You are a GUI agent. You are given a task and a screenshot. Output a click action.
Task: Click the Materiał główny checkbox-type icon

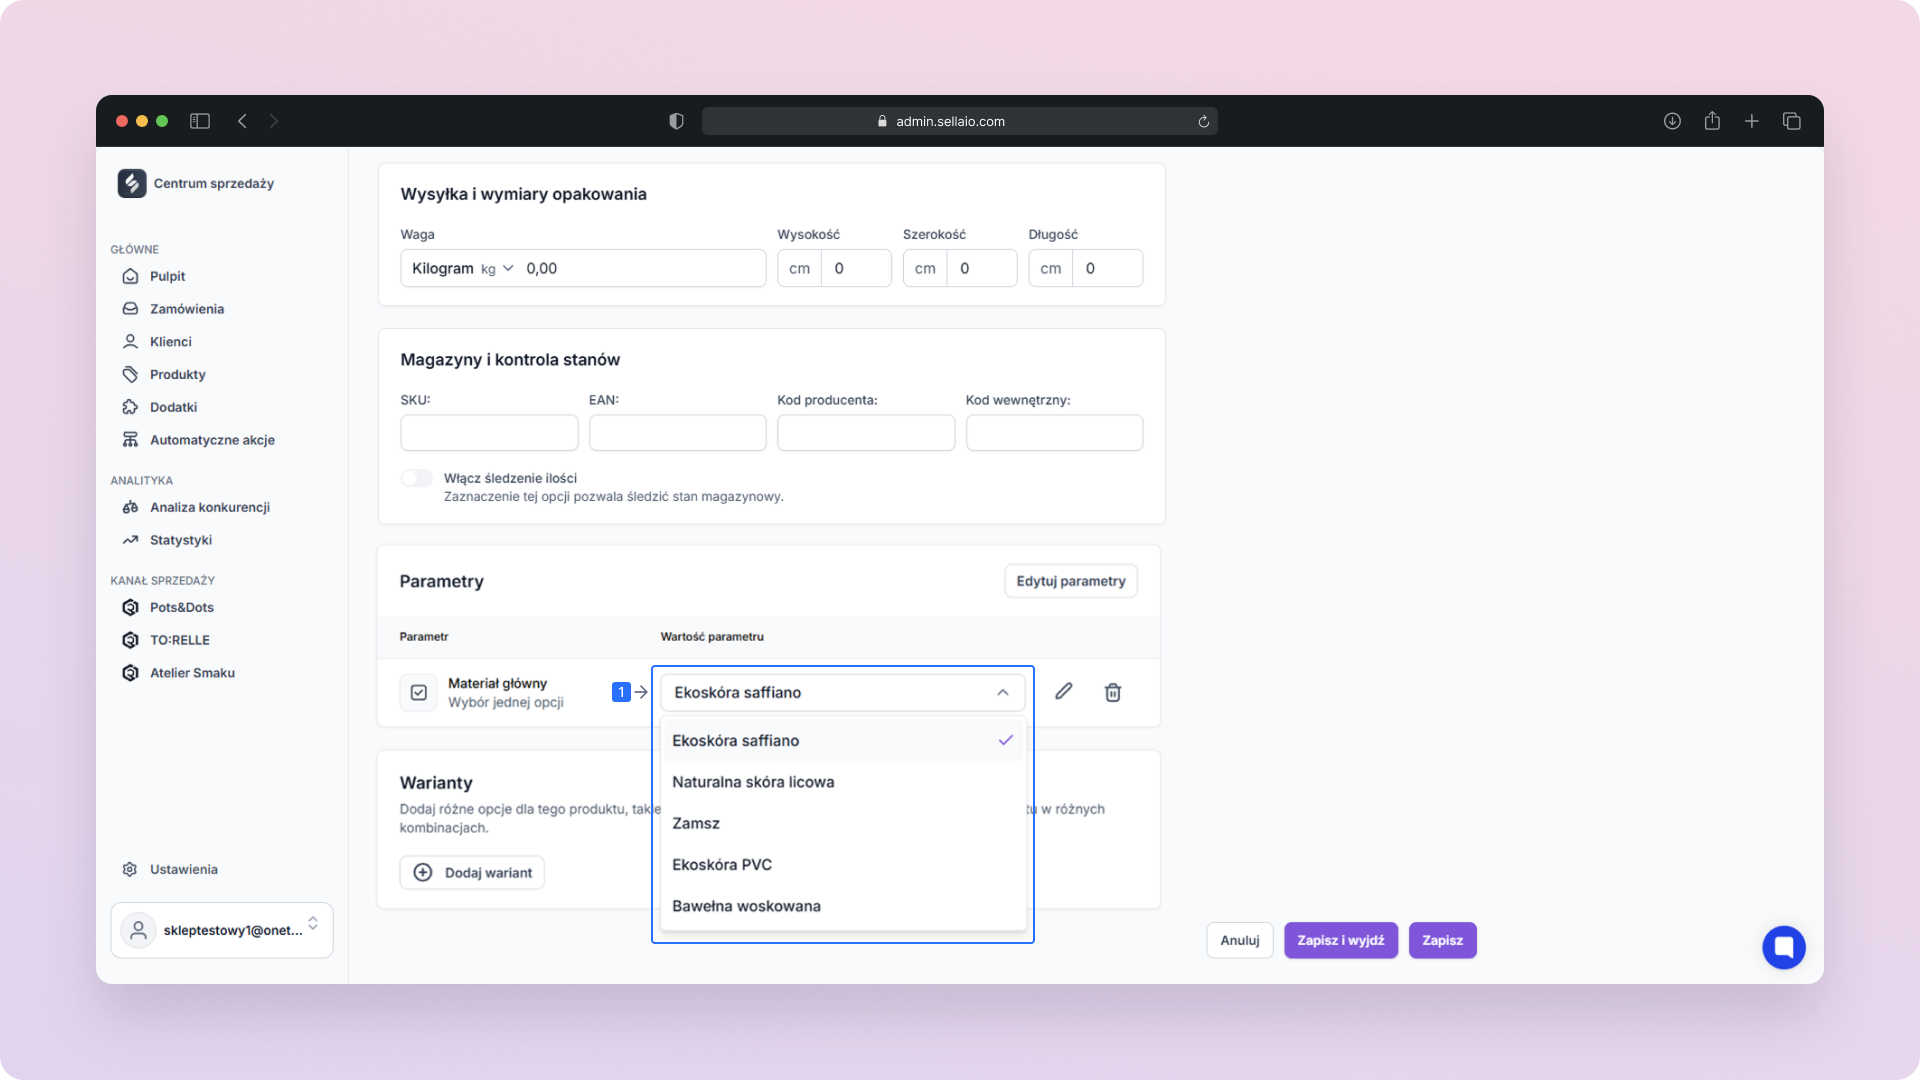[419, 692]
